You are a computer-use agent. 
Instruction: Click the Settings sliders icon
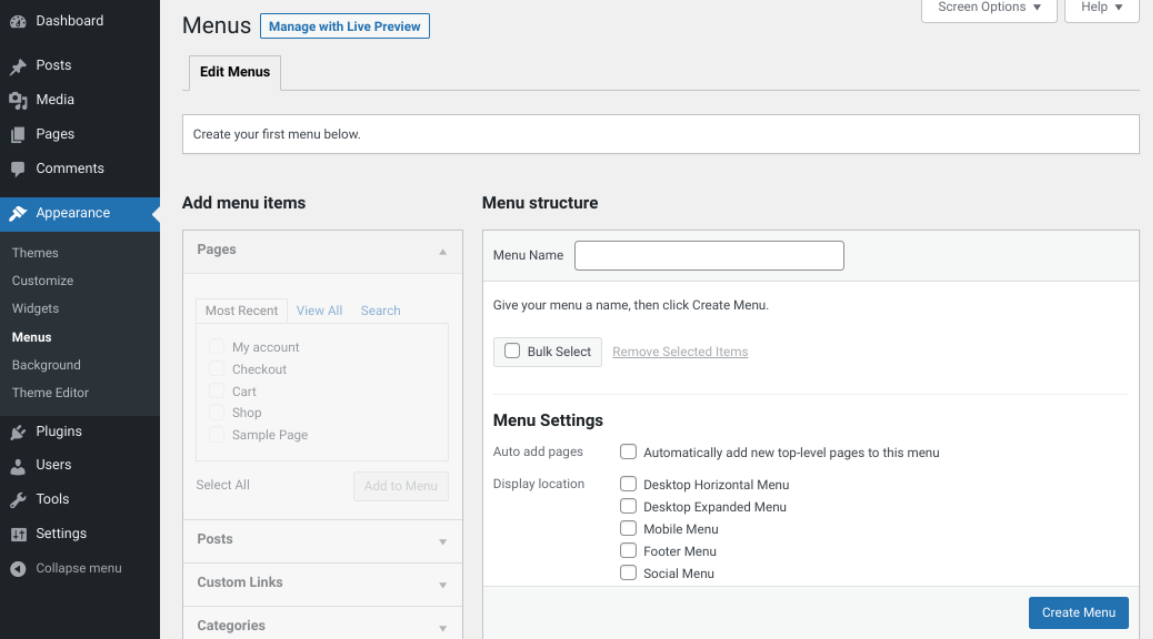18,535
